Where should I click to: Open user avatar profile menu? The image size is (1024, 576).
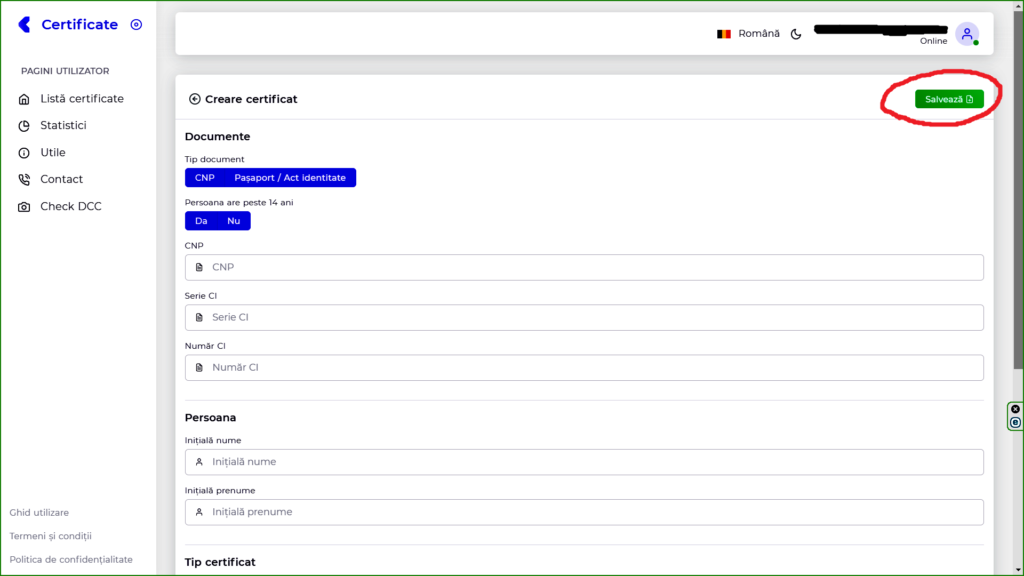tap(966, 34)
